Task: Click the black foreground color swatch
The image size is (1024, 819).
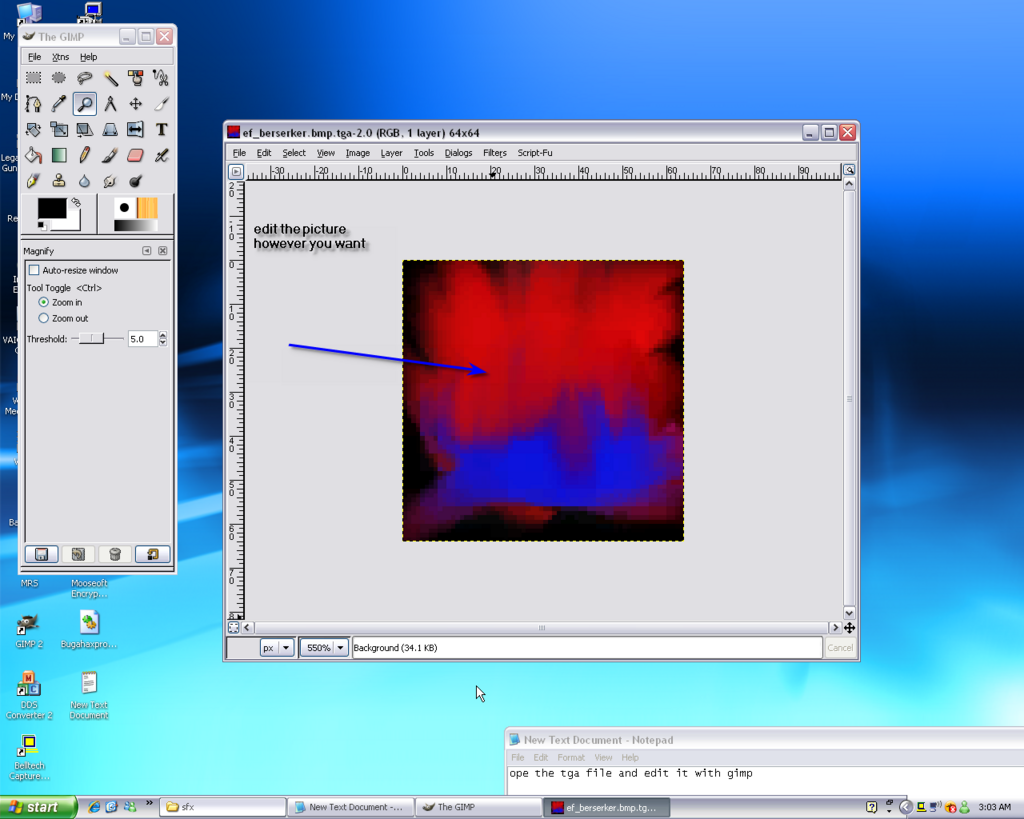Action: 51,209
